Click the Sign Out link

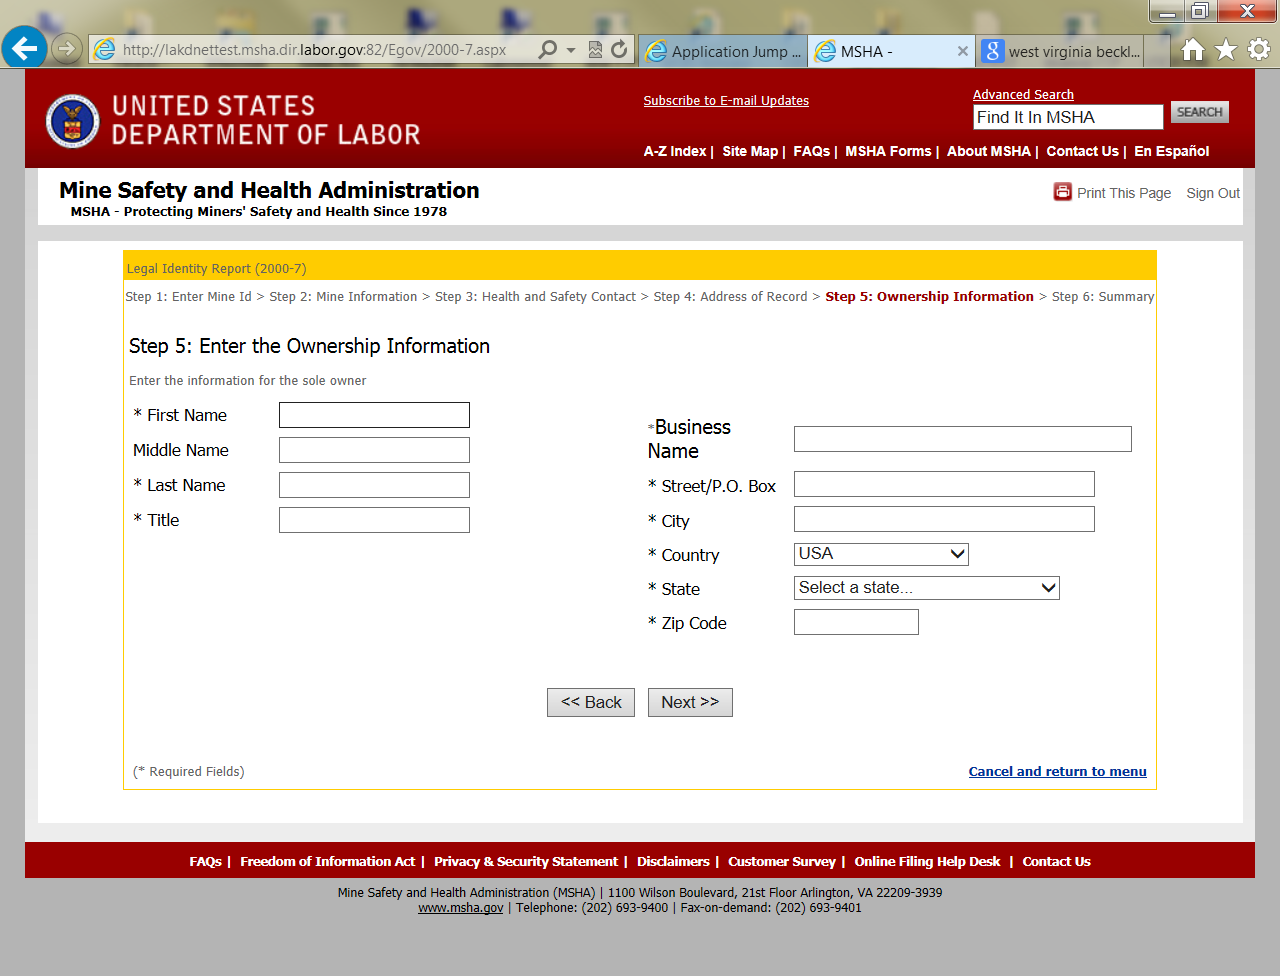pyautogui.click(x=1213, y=193)
